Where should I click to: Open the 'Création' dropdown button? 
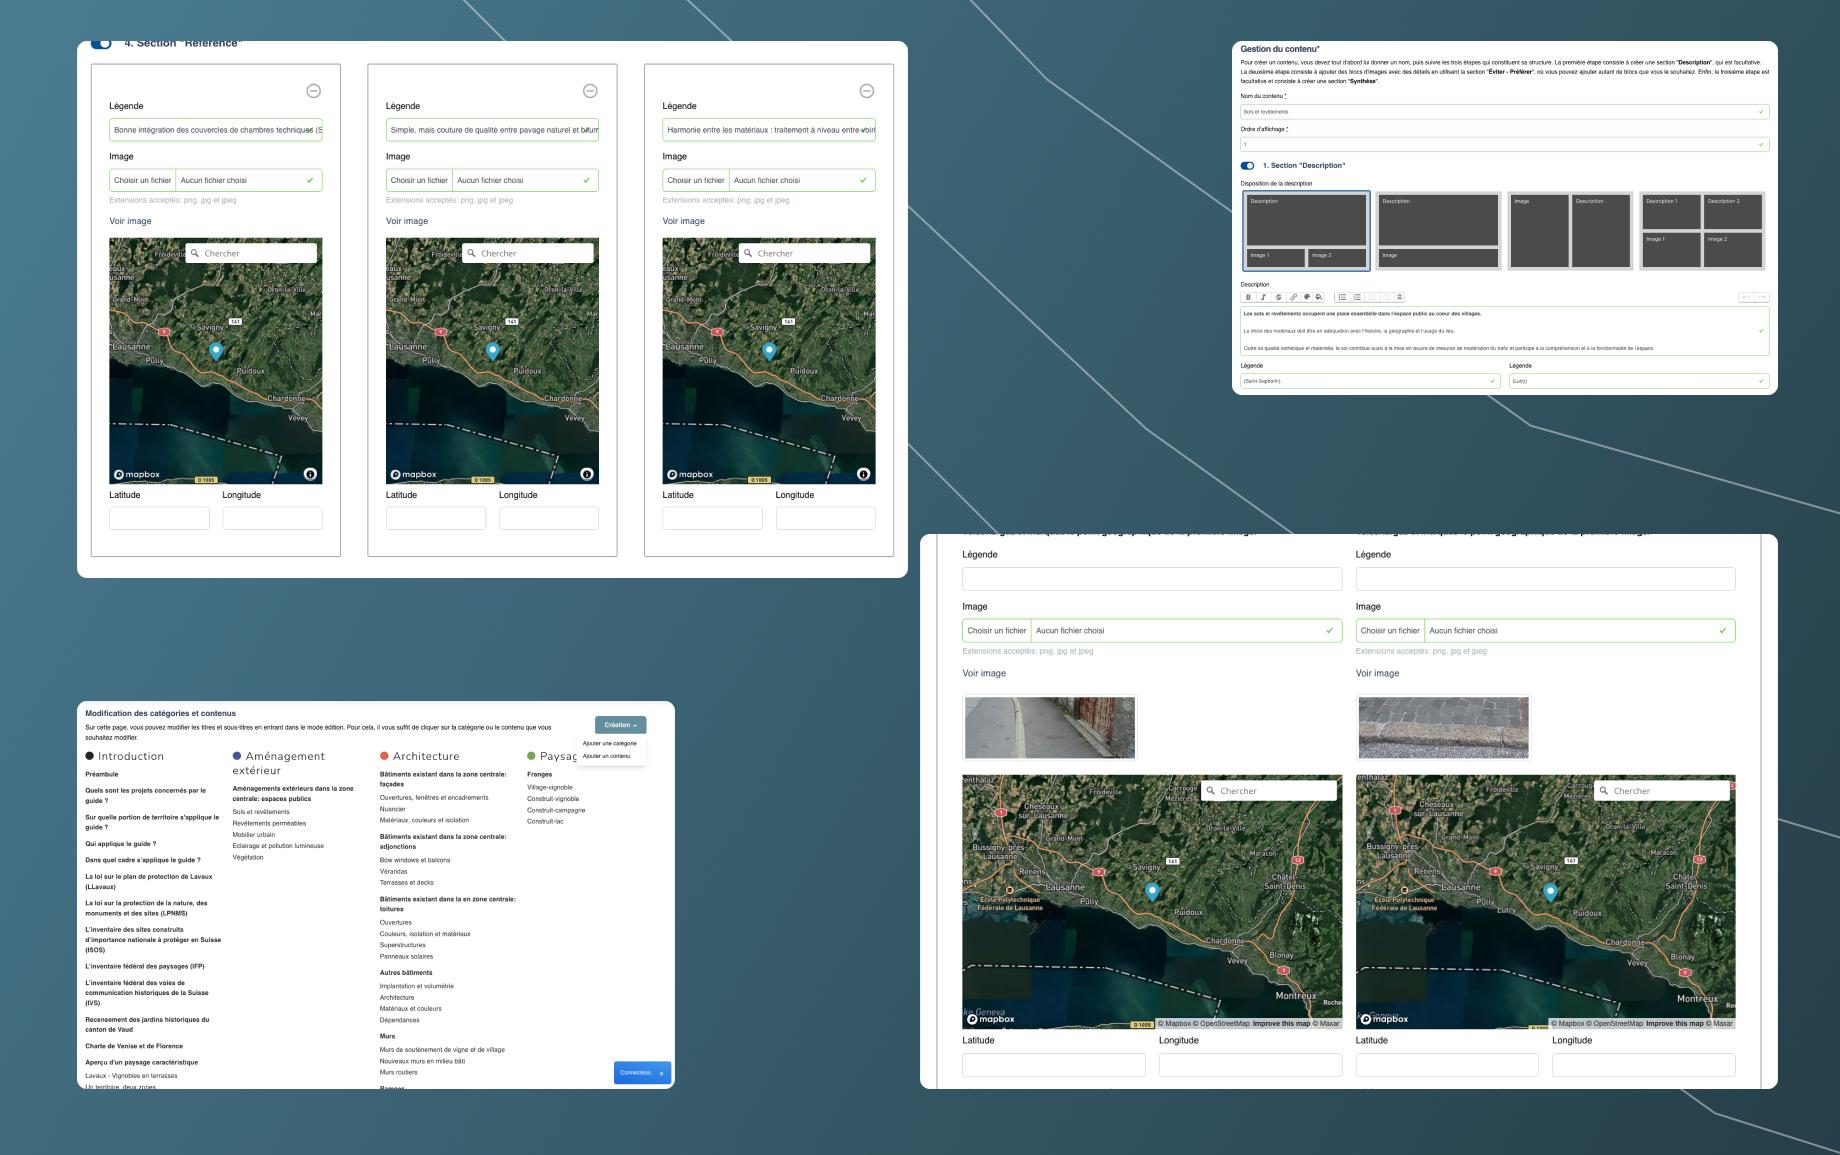(620, 725)
